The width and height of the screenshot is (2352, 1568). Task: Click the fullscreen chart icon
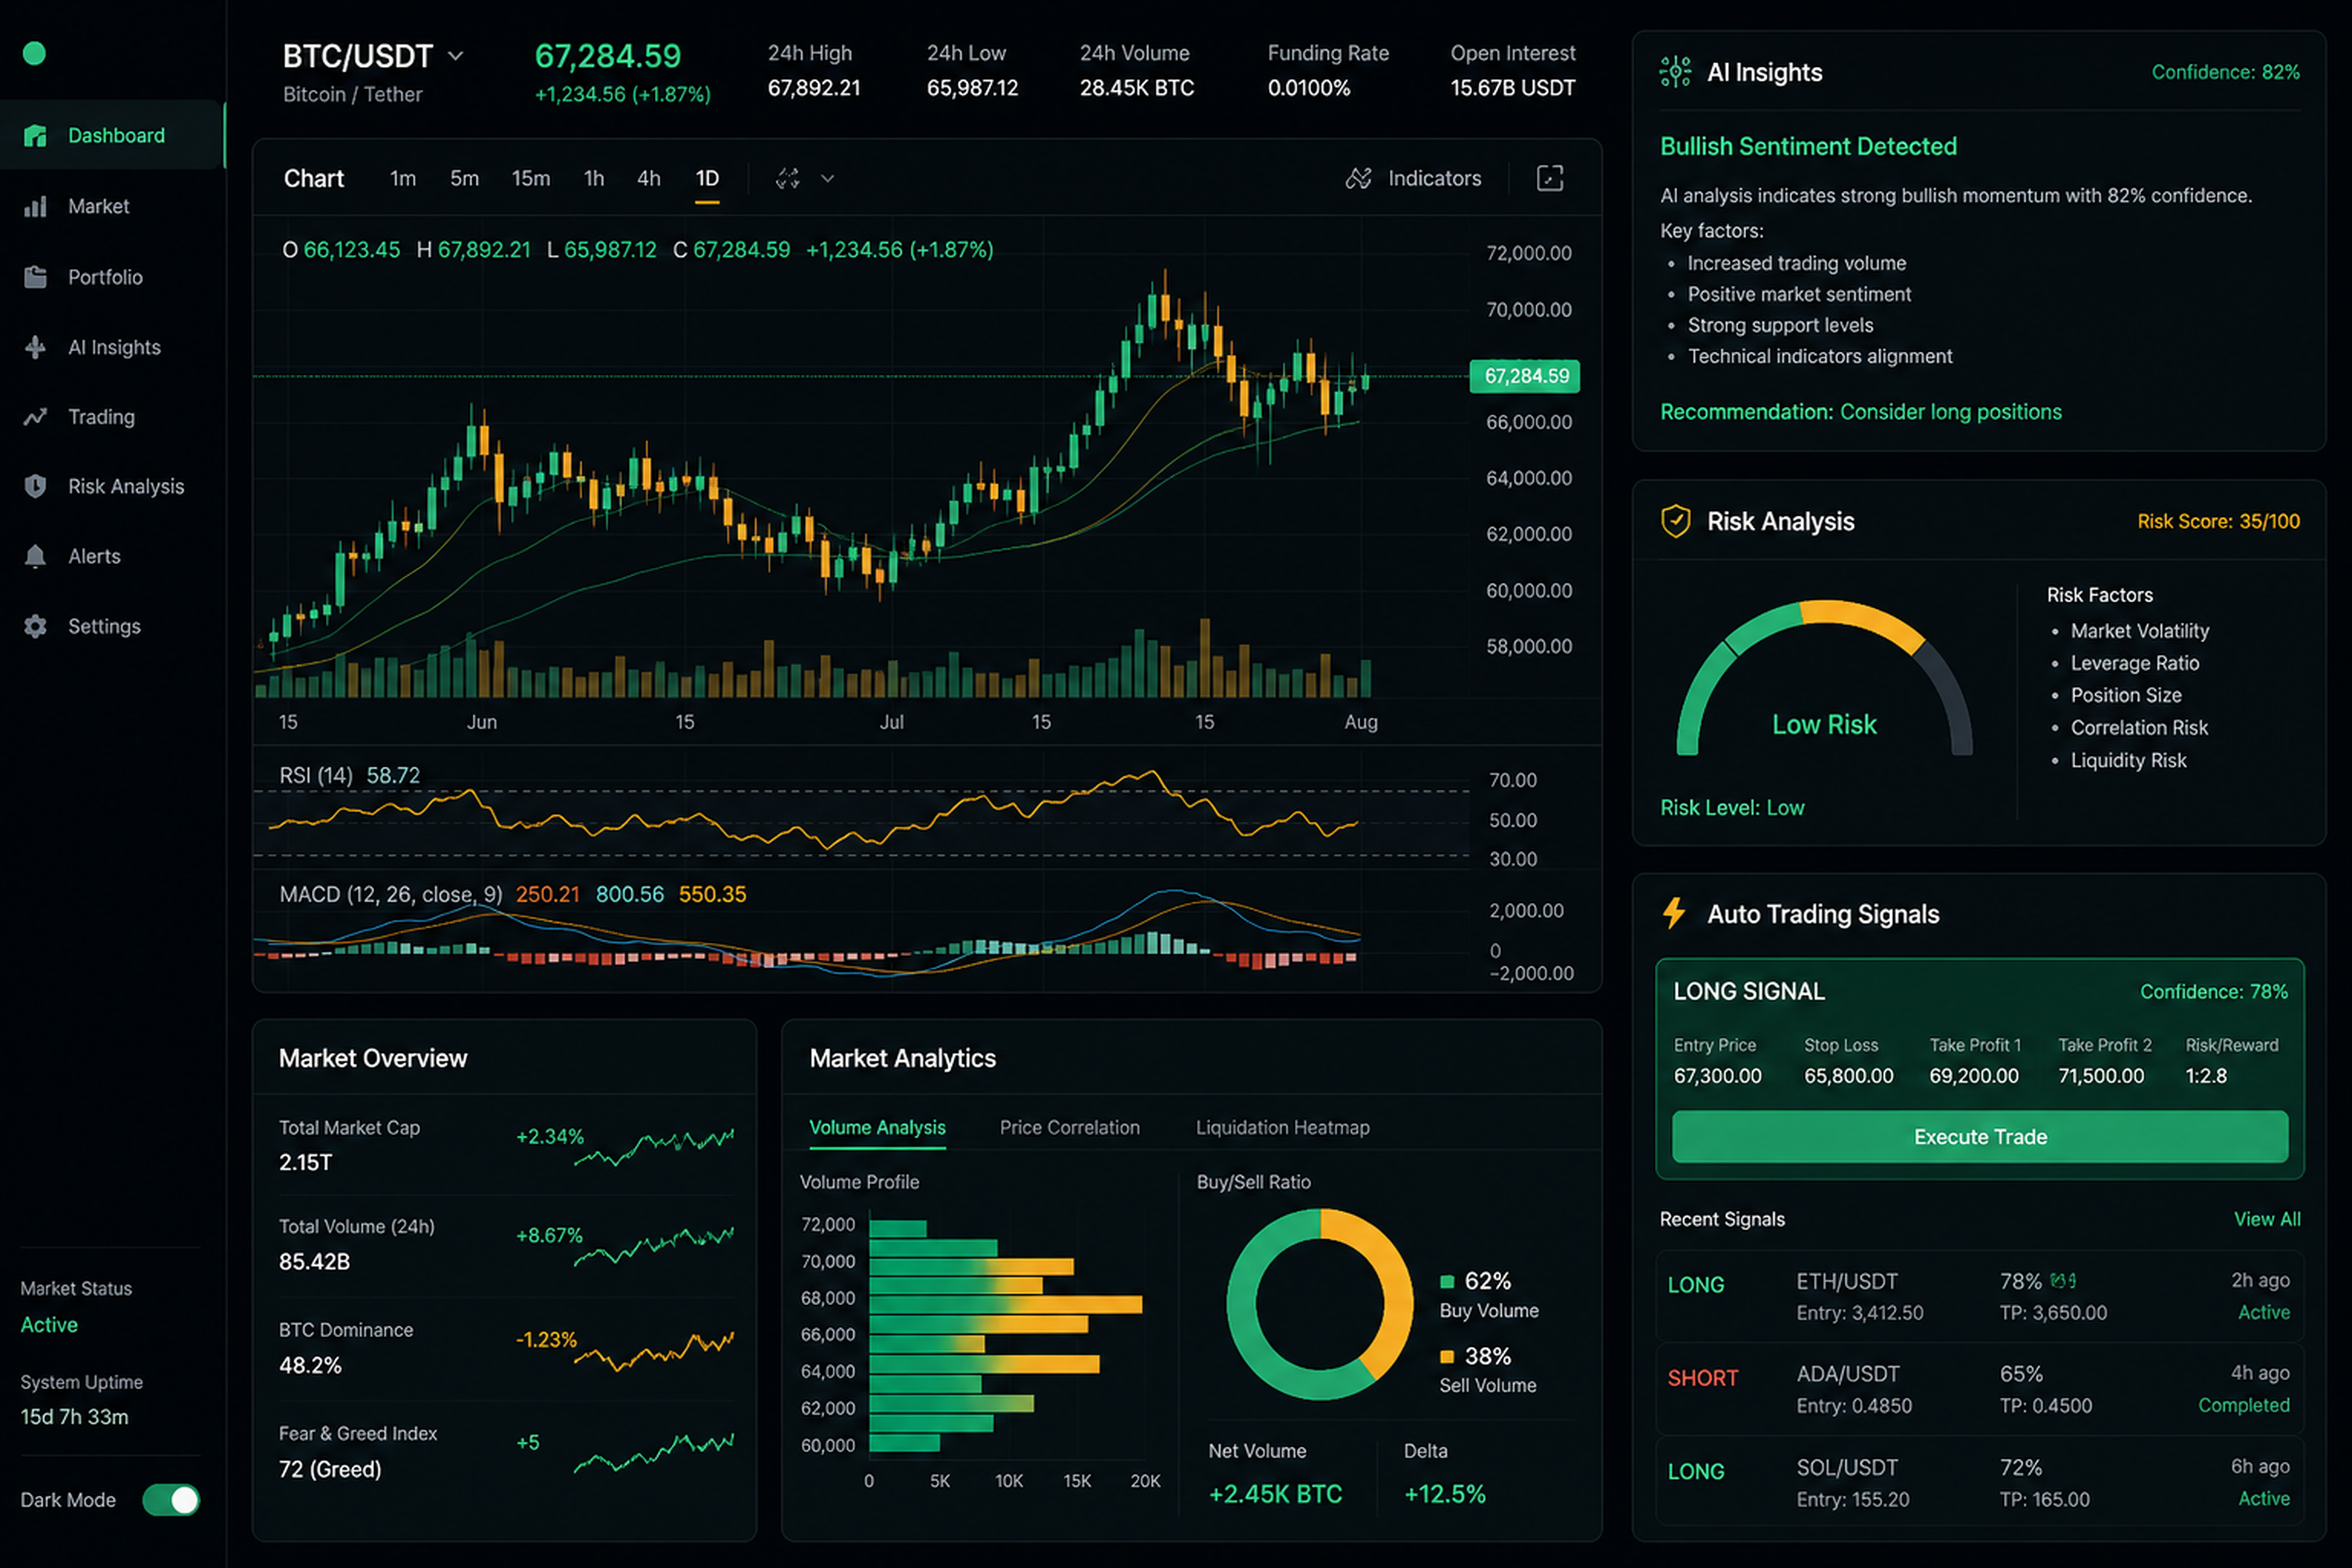tap(1550, 178)
